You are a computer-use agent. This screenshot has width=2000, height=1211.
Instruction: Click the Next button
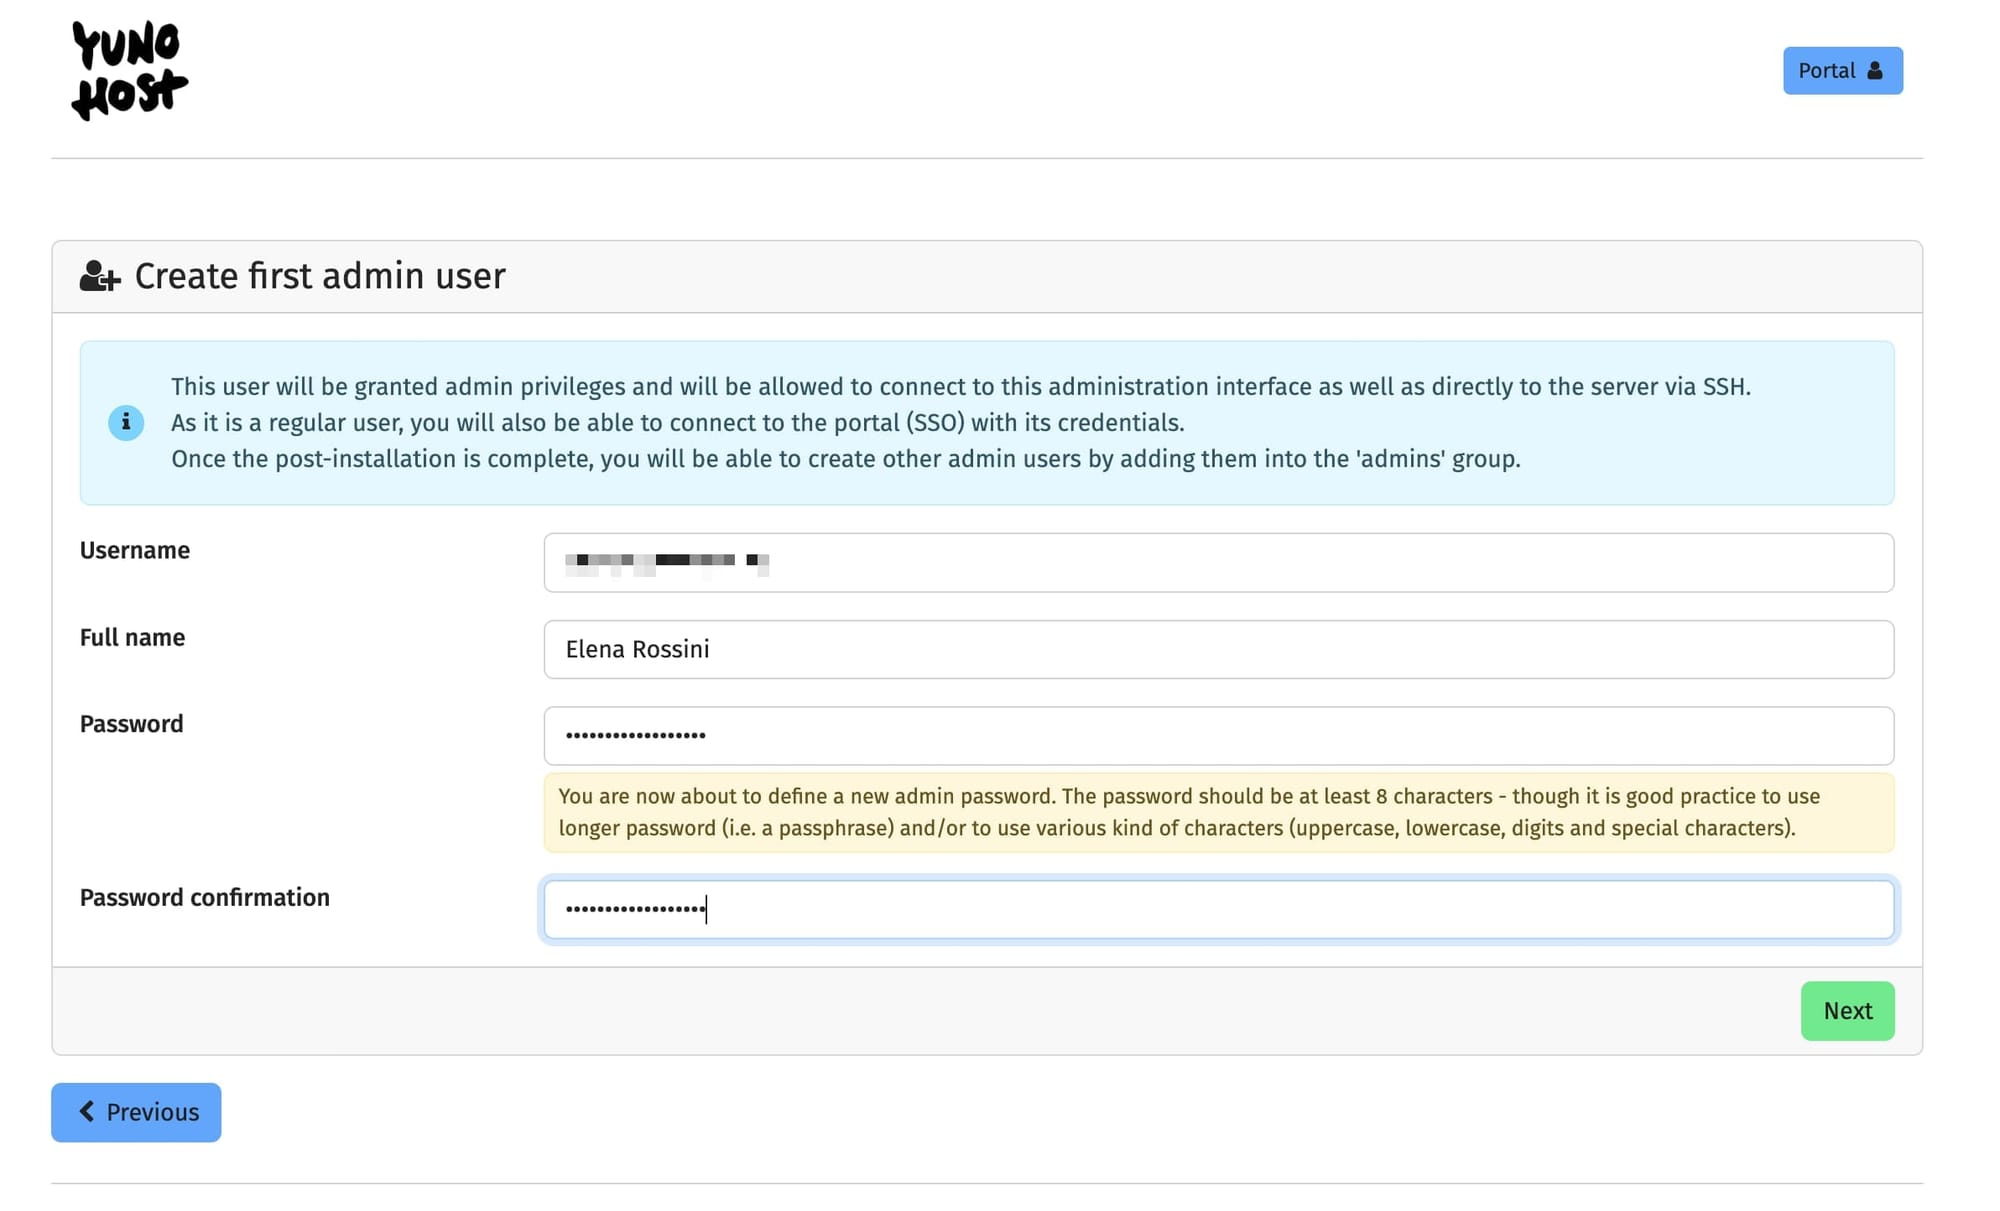coord(1847,1011)
